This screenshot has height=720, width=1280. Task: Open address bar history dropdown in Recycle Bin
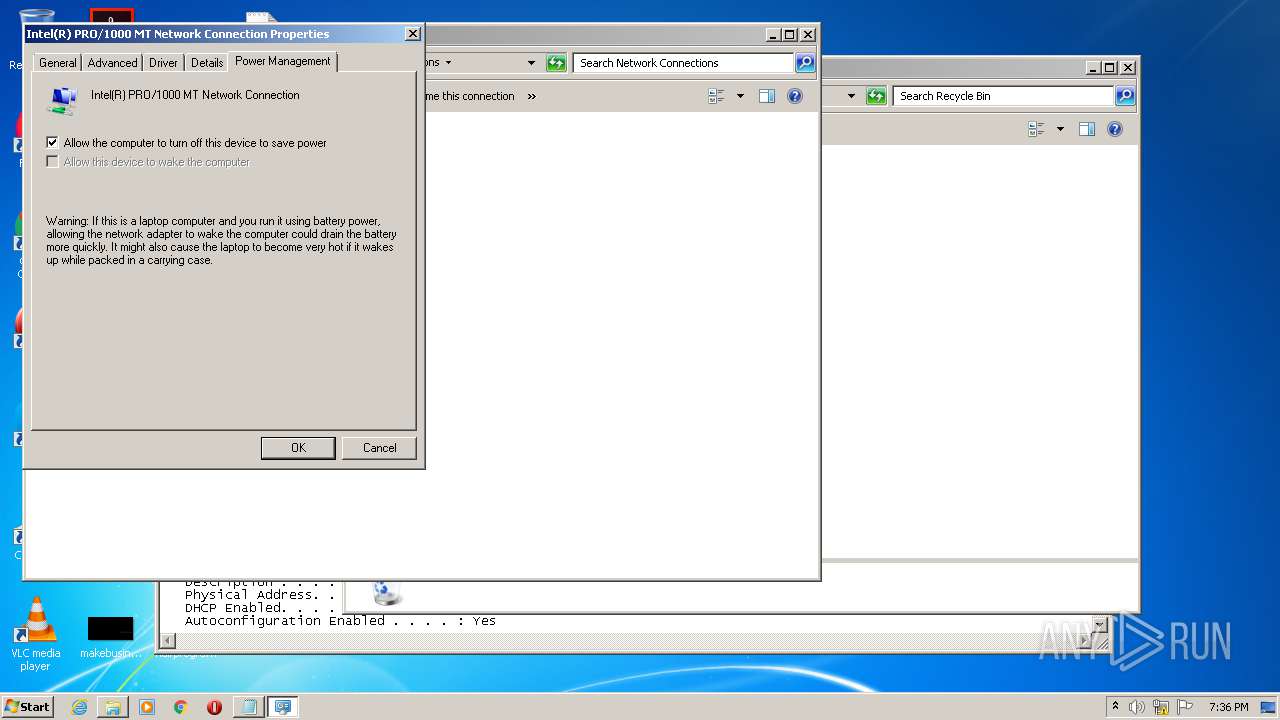[x=851, y=96]
